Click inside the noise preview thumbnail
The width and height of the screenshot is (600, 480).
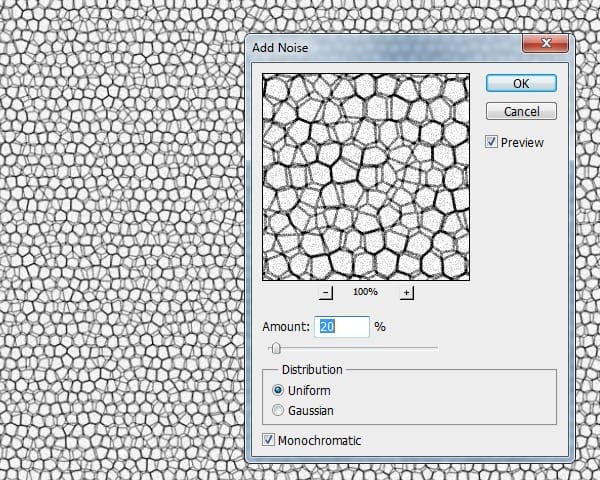tap(365, 177)
